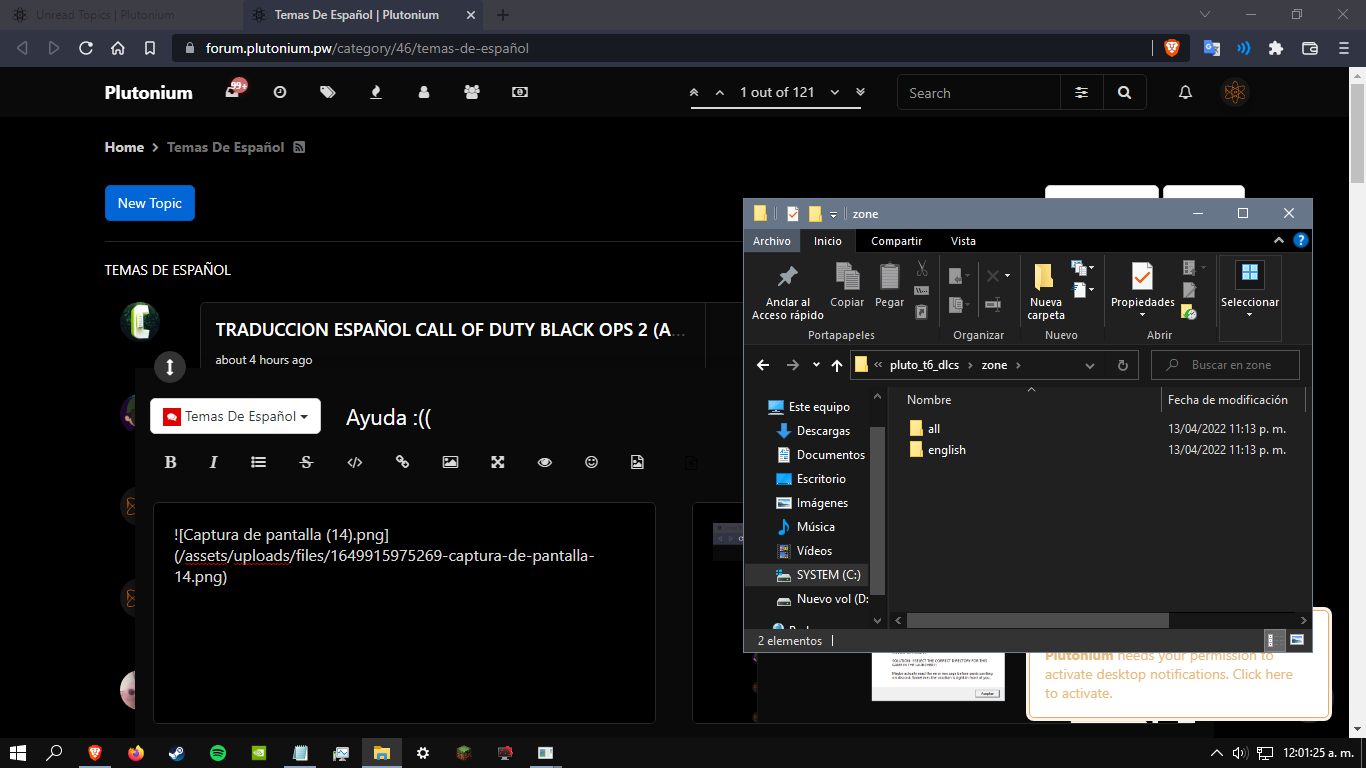Open unread notifications with 99+ badge

pos(235,90)
